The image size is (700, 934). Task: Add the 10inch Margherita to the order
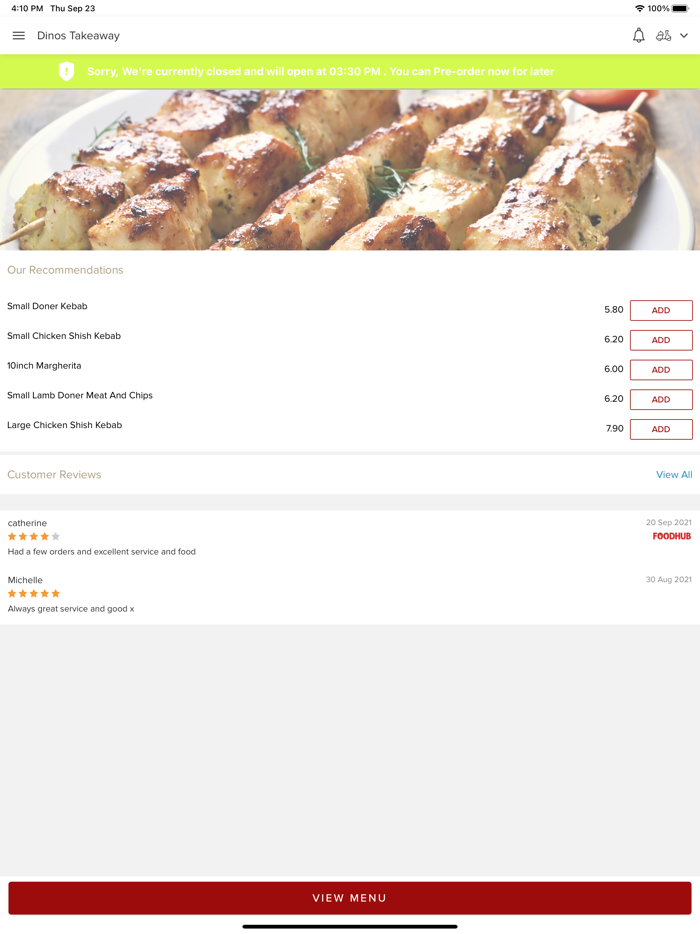point(661,369)
